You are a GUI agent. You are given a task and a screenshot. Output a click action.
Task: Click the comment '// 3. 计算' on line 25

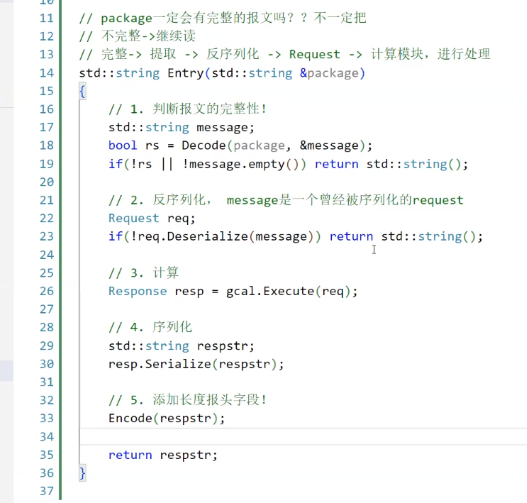144,273
